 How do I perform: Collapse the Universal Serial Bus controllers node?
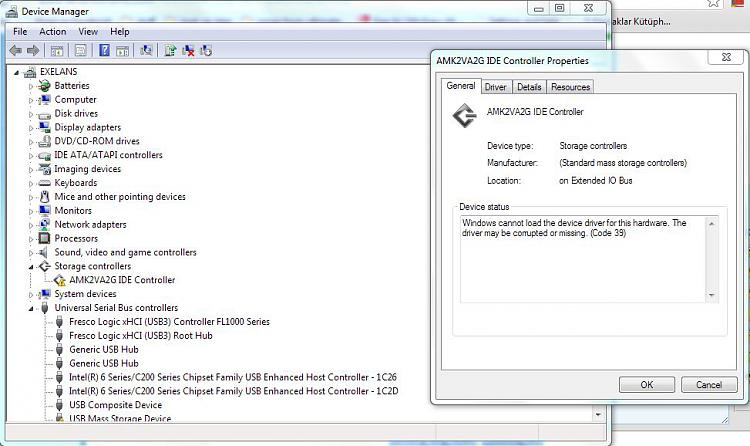(31, 309)
